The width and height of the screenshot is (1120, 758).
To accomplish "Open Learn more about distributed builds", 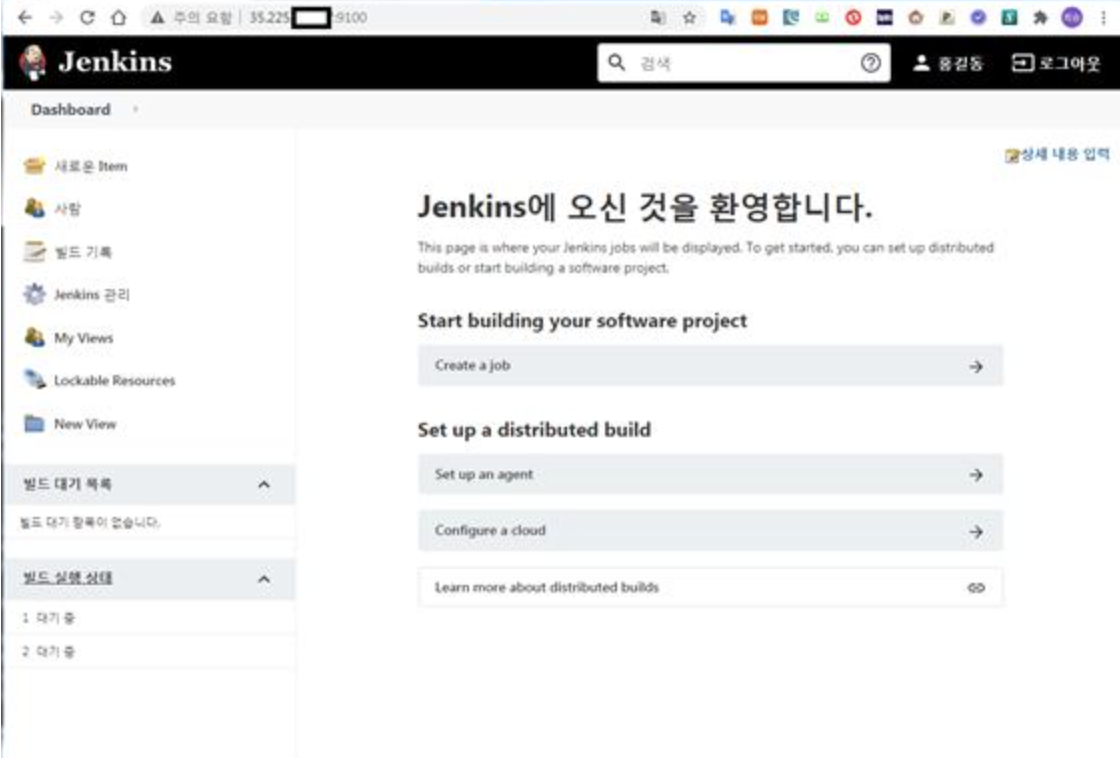I will coord(710,587).
